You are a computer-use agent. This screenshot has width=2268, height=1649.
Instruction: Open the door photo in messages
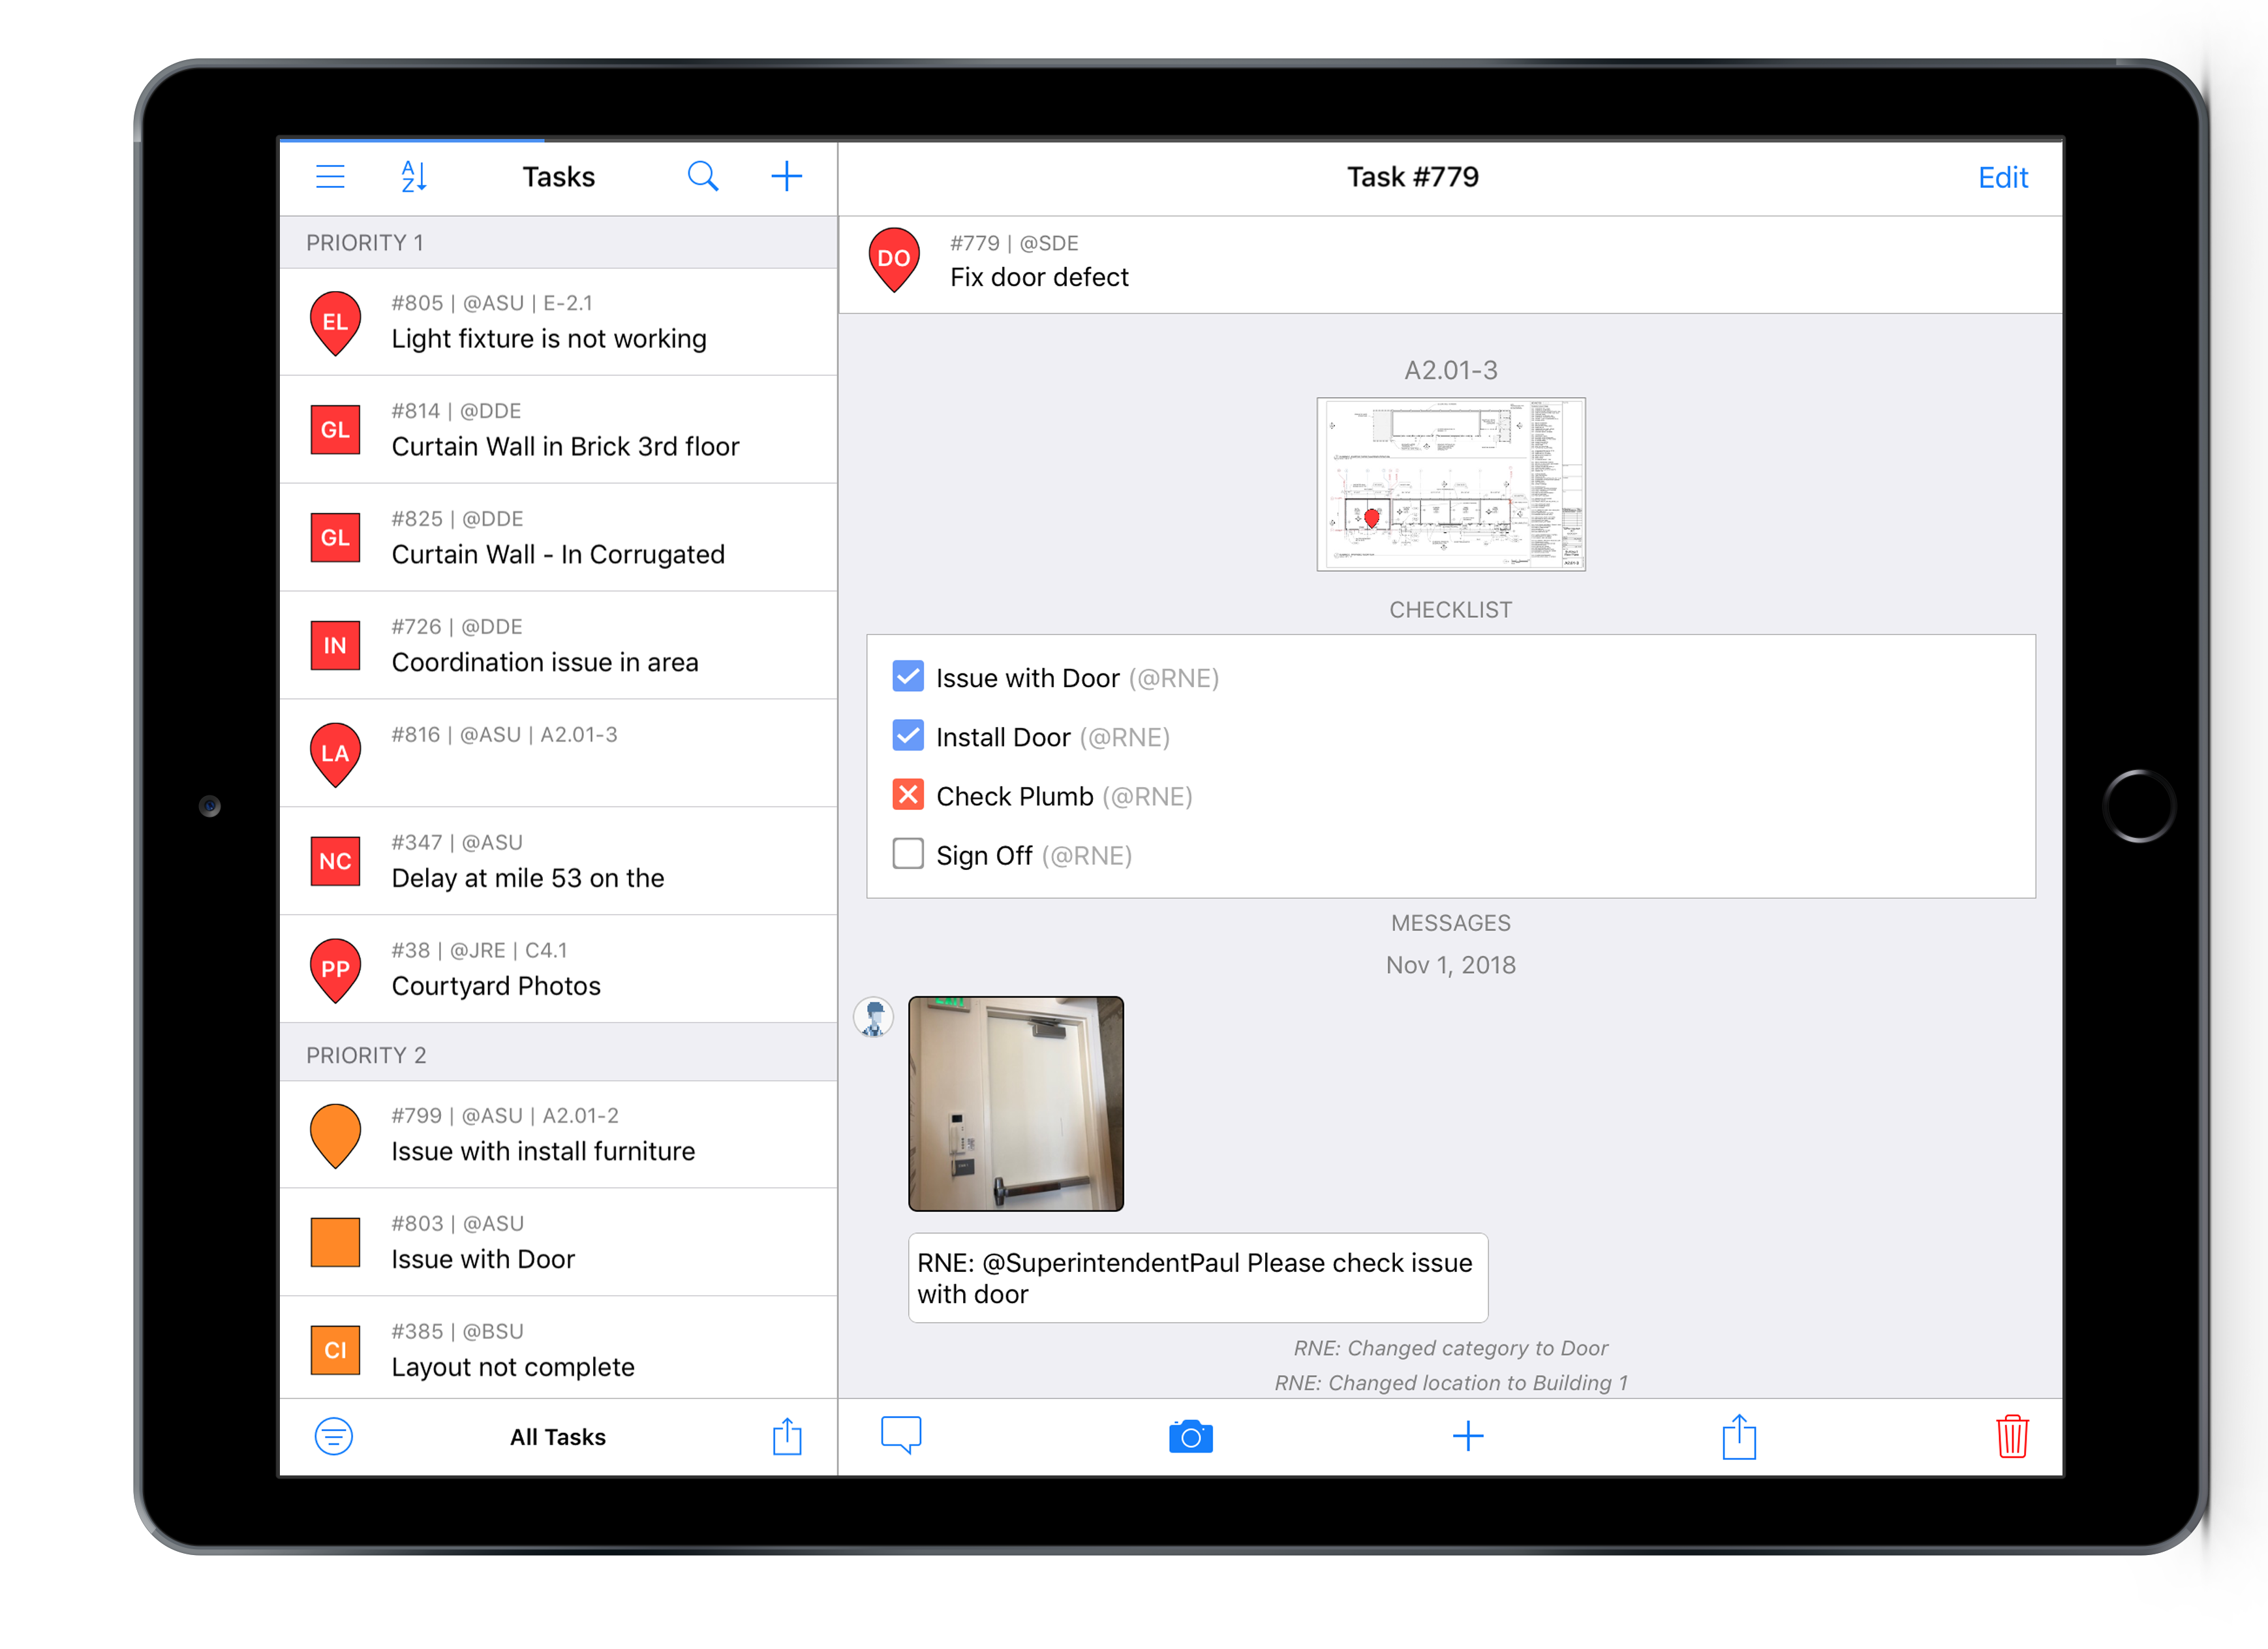1015,1103
